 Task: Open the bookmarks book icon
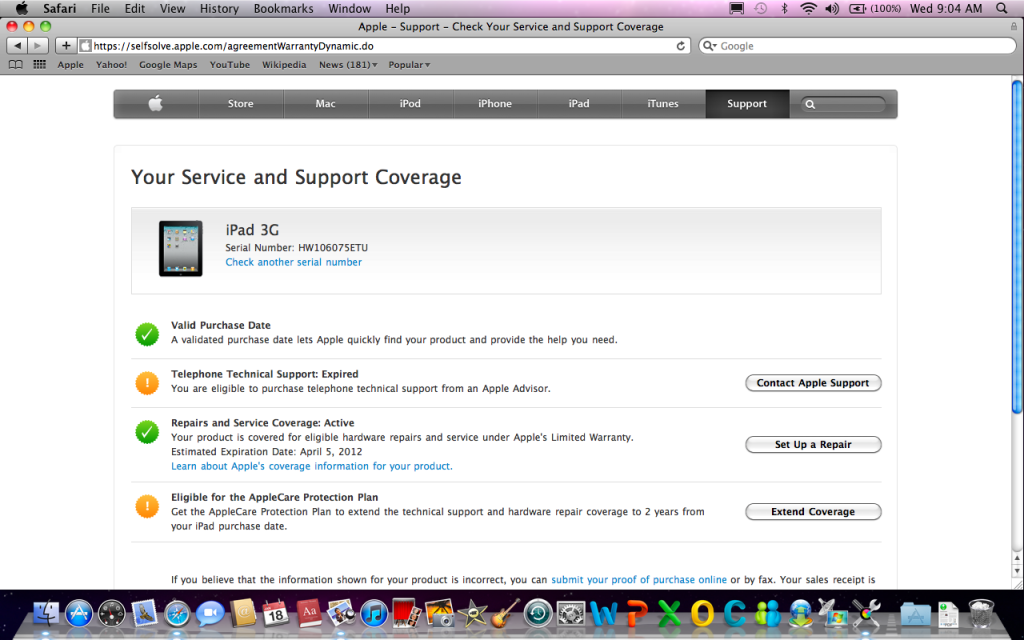coord(15,65)
